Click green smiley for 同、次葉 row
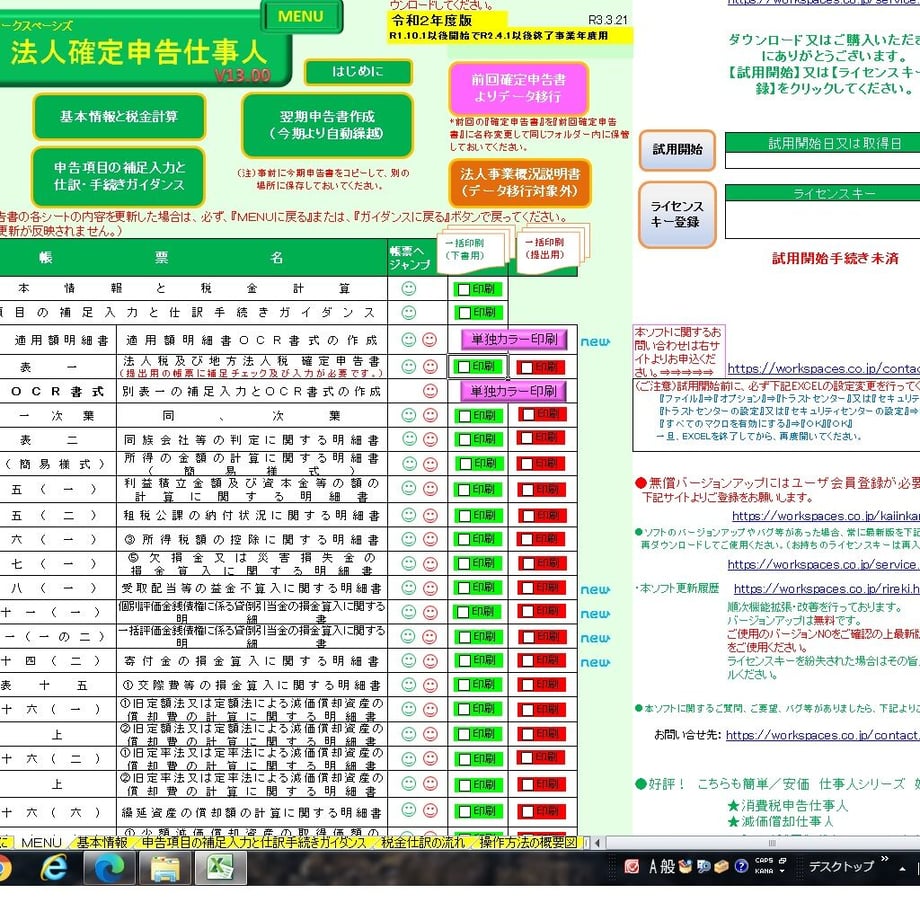 [x=408, y=415]
